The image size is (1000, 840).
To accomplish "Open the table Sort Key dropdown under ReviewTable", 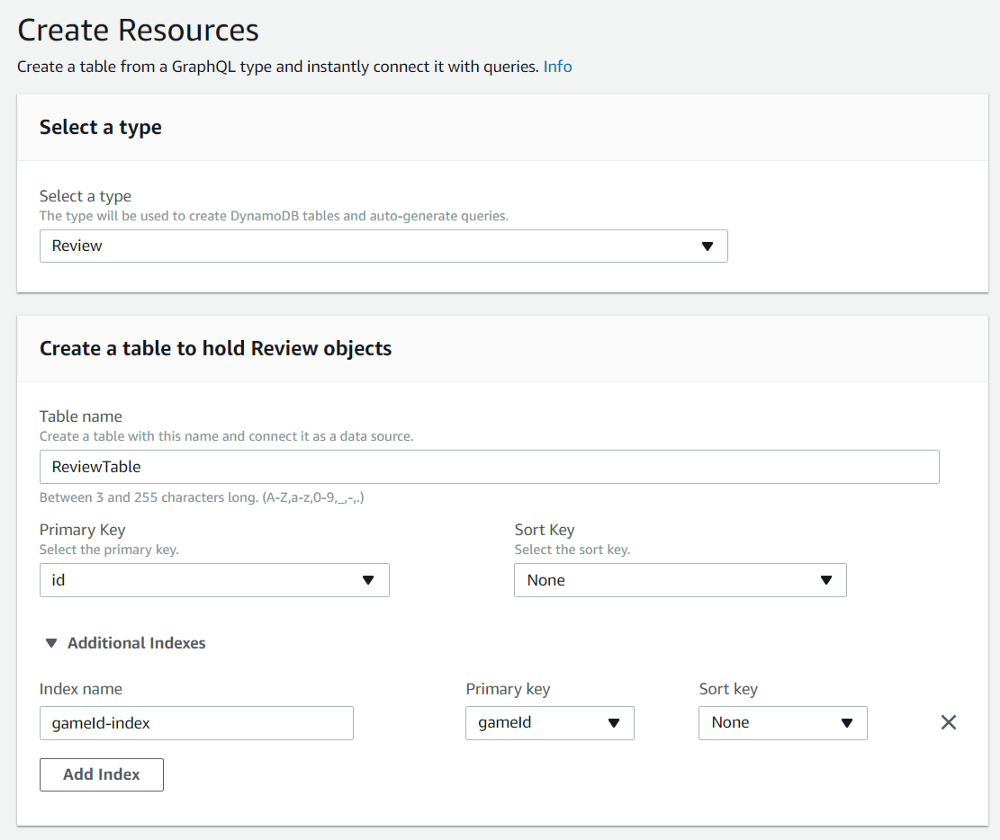I will (680, 580).
